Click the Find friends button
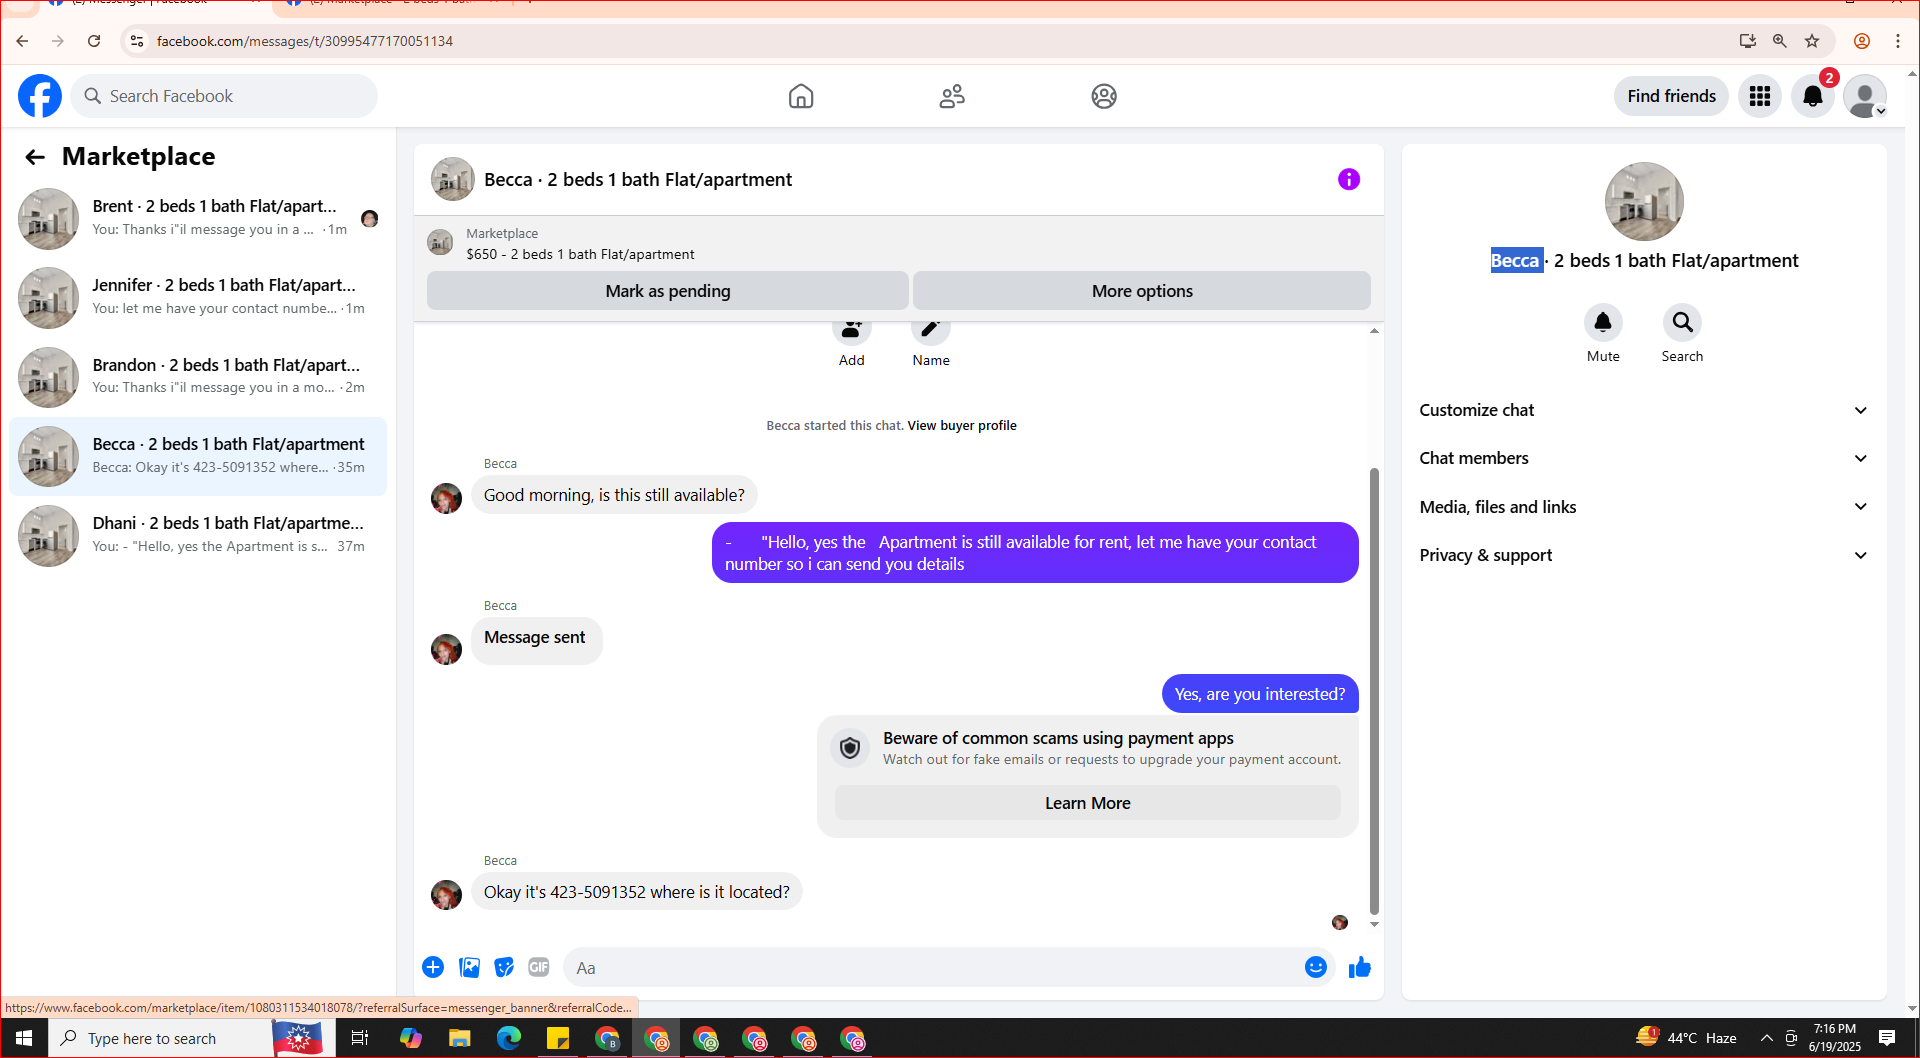Screen dimensions: 1920x1058 click(x=1671, y=96)
